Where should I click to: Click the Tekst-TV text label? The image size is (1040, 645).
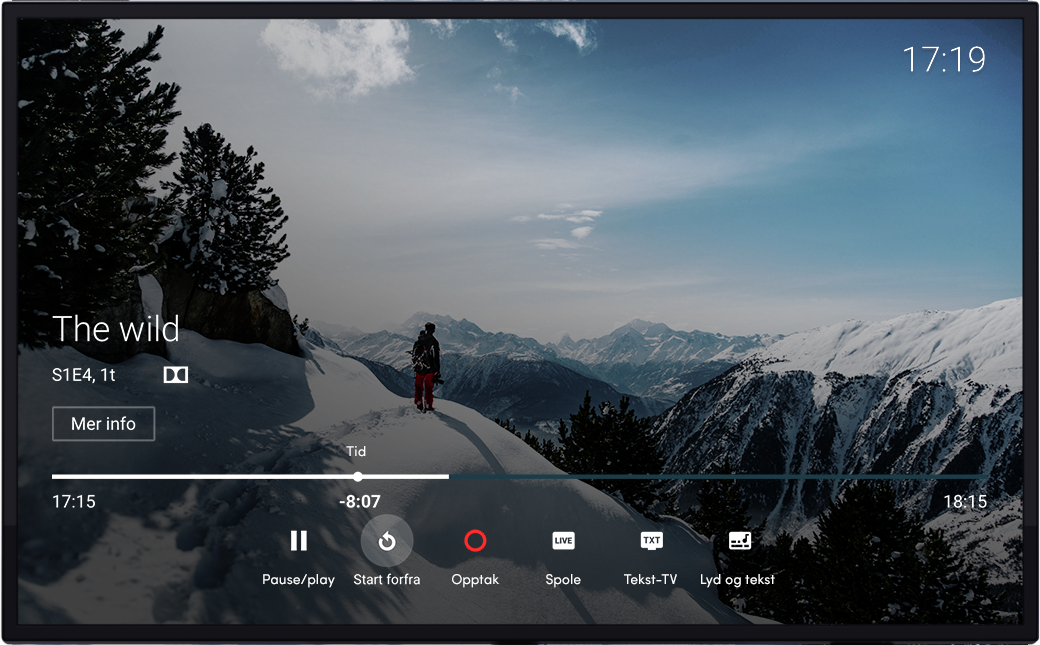click(x=650, y=580)
